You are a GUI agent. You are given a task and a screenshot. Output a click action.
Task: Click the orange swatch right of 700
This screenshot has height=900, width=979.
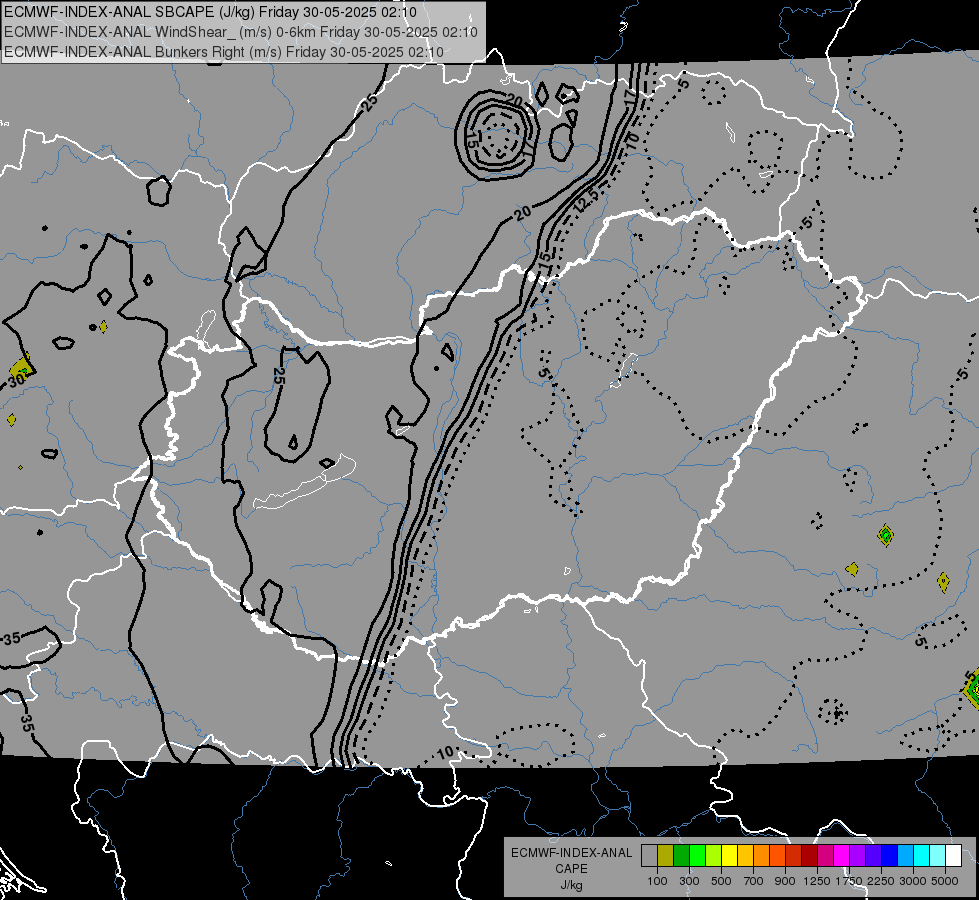[x=762, y=856]
